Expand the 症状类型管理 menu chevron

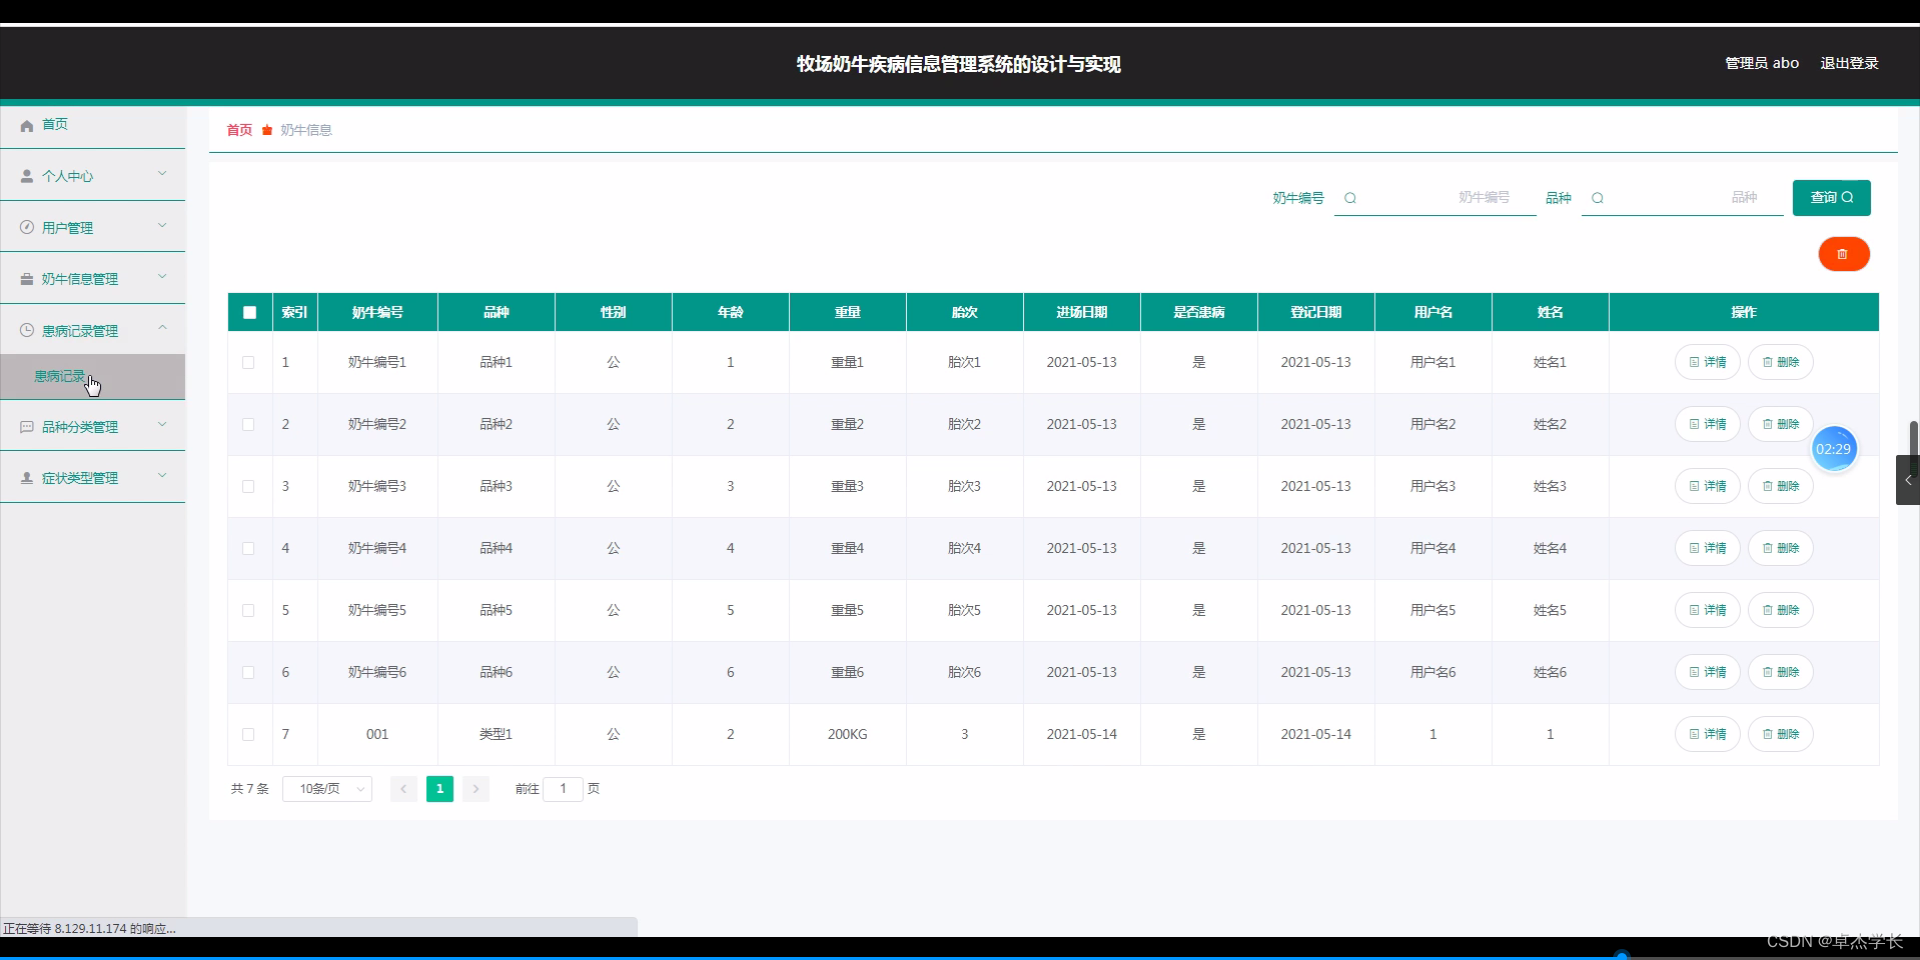[162, 476]
